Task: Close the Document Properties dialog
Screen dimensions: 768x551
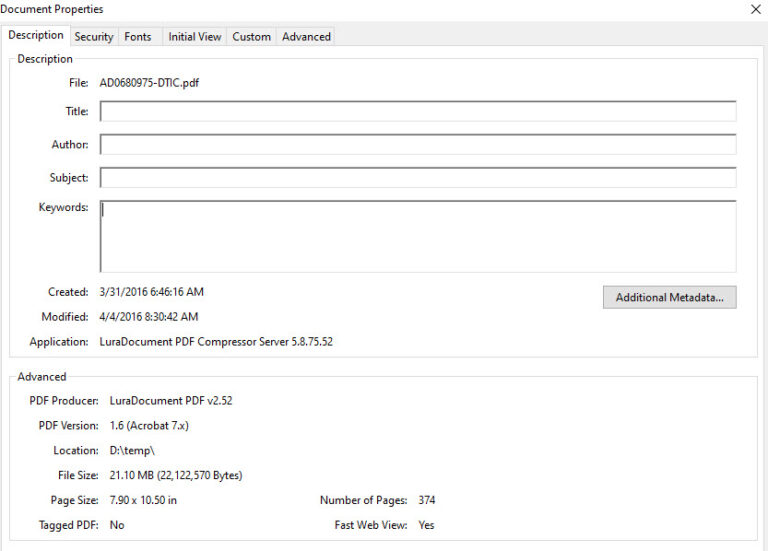Action: (755, 9)
